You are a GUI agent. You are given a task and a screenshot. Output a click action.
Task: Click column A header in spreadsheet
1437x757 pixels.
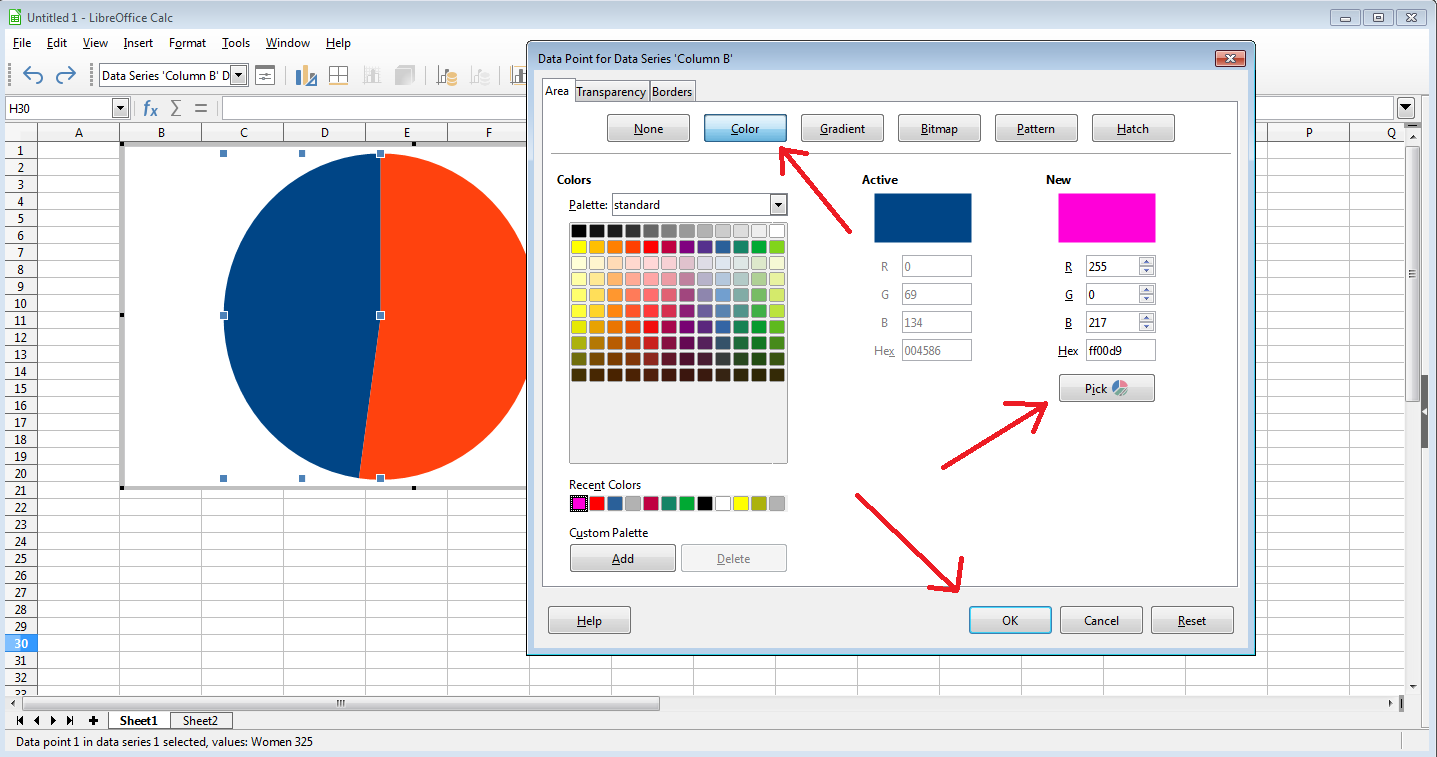[x=79, y=133]
